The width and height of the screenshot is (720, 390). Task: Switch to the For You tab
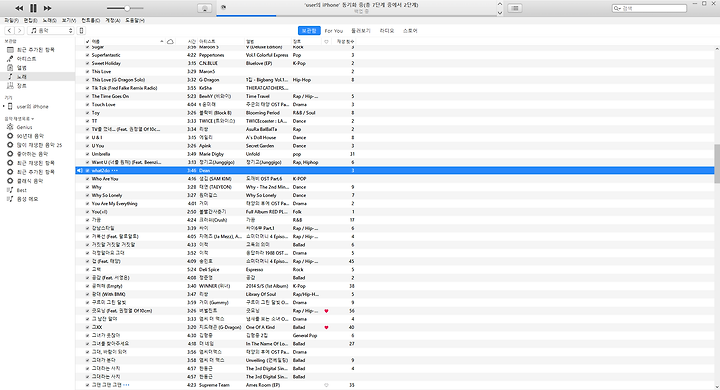click(334, 31)
